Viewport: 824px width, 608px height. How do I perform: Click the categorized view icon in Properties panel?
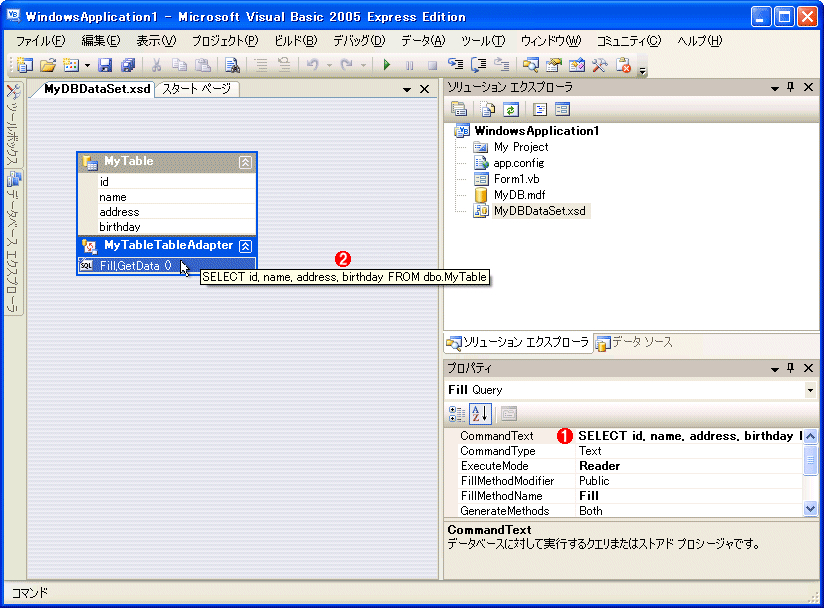click(x=457, y=413)
